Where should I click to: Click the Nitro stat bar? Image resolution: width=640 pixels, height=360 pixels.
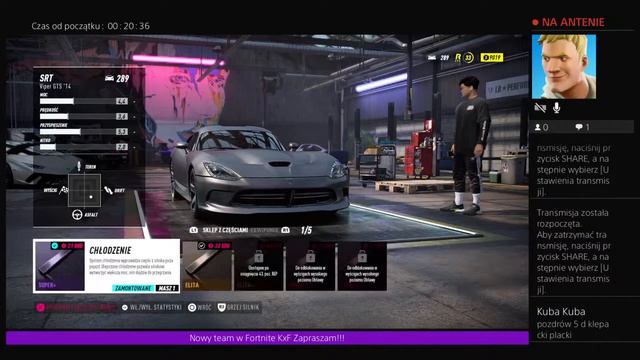tap(84, 147)
